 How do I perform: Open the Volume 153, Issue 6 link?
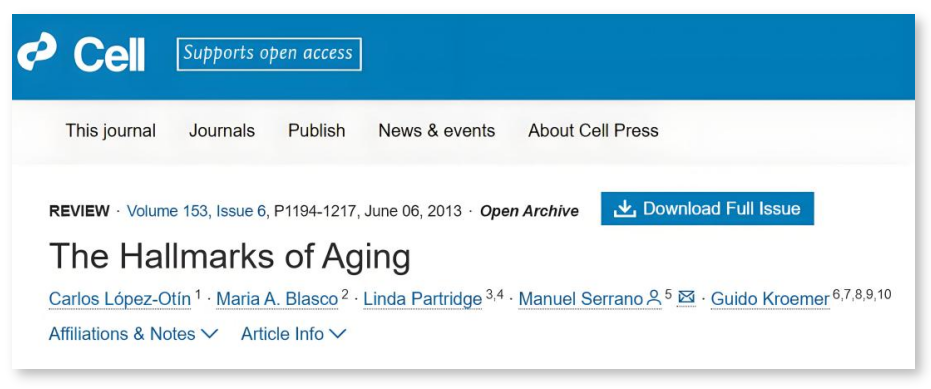(x=197, y=211)
